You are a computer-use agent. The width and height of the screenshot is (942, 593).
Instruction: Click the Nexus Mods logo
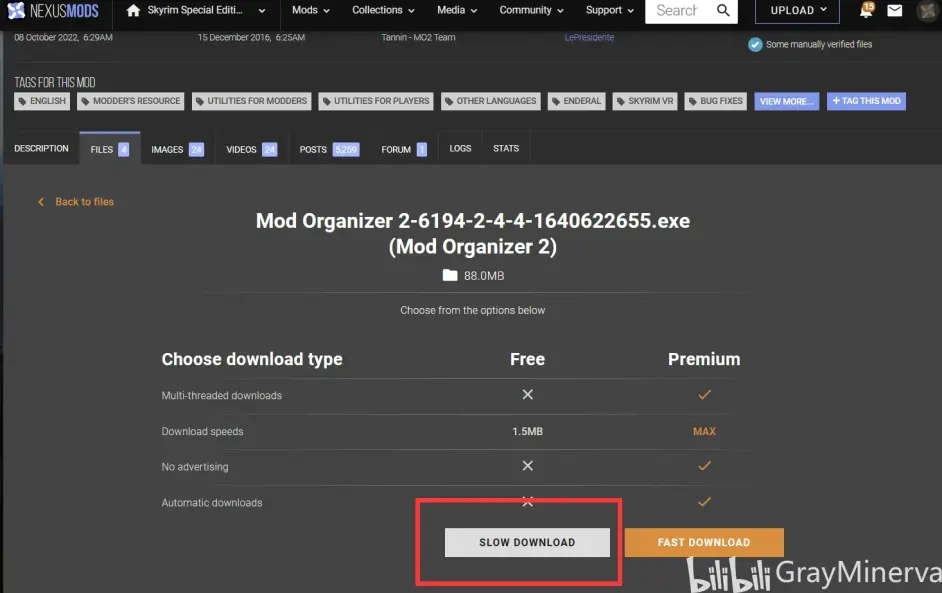(51, 11)
